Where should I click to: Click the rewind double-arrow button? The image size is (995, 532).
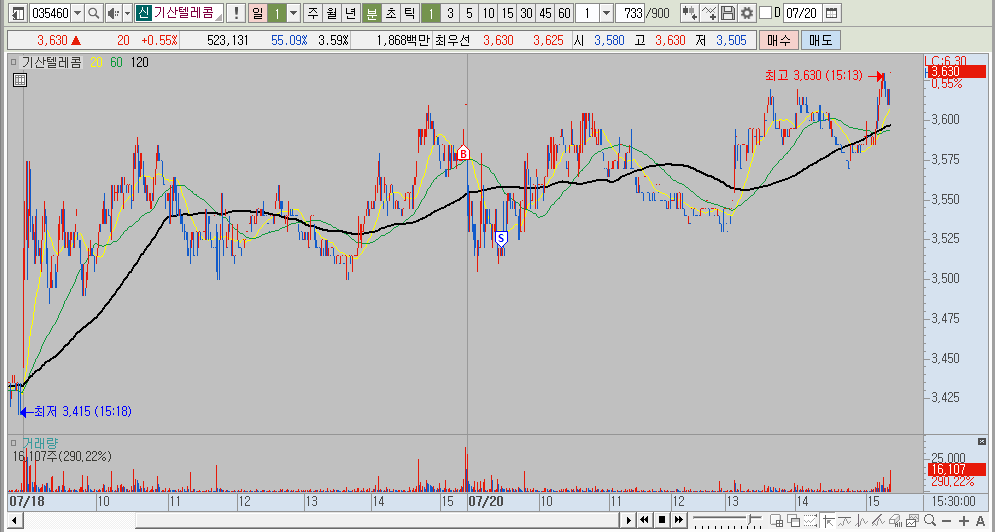pyautogui.click(x=644, y=520)
